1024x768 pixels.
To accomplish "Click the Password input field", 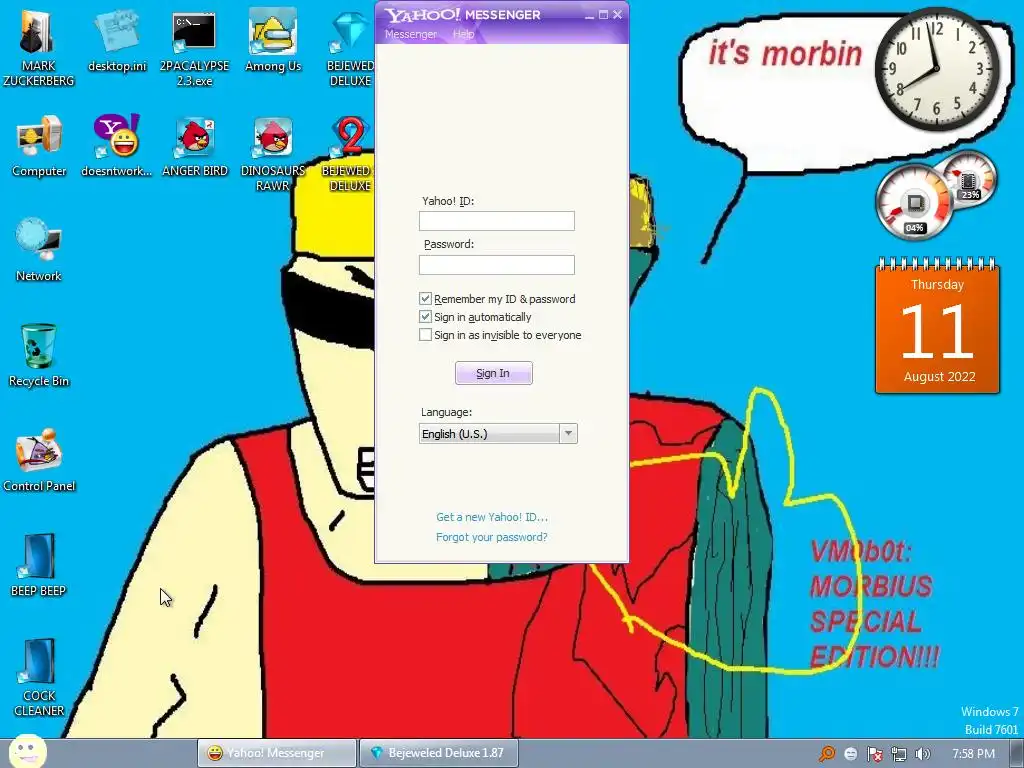I will (497, 264).
